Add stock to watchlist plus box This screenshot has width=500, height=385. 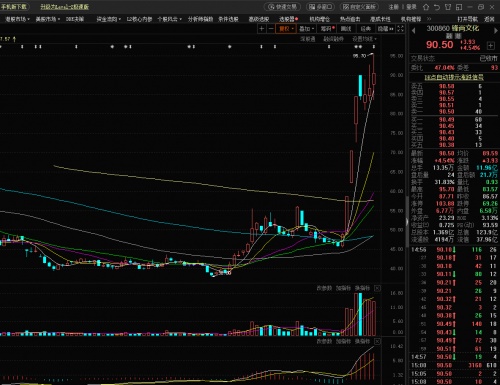point(490,45)
